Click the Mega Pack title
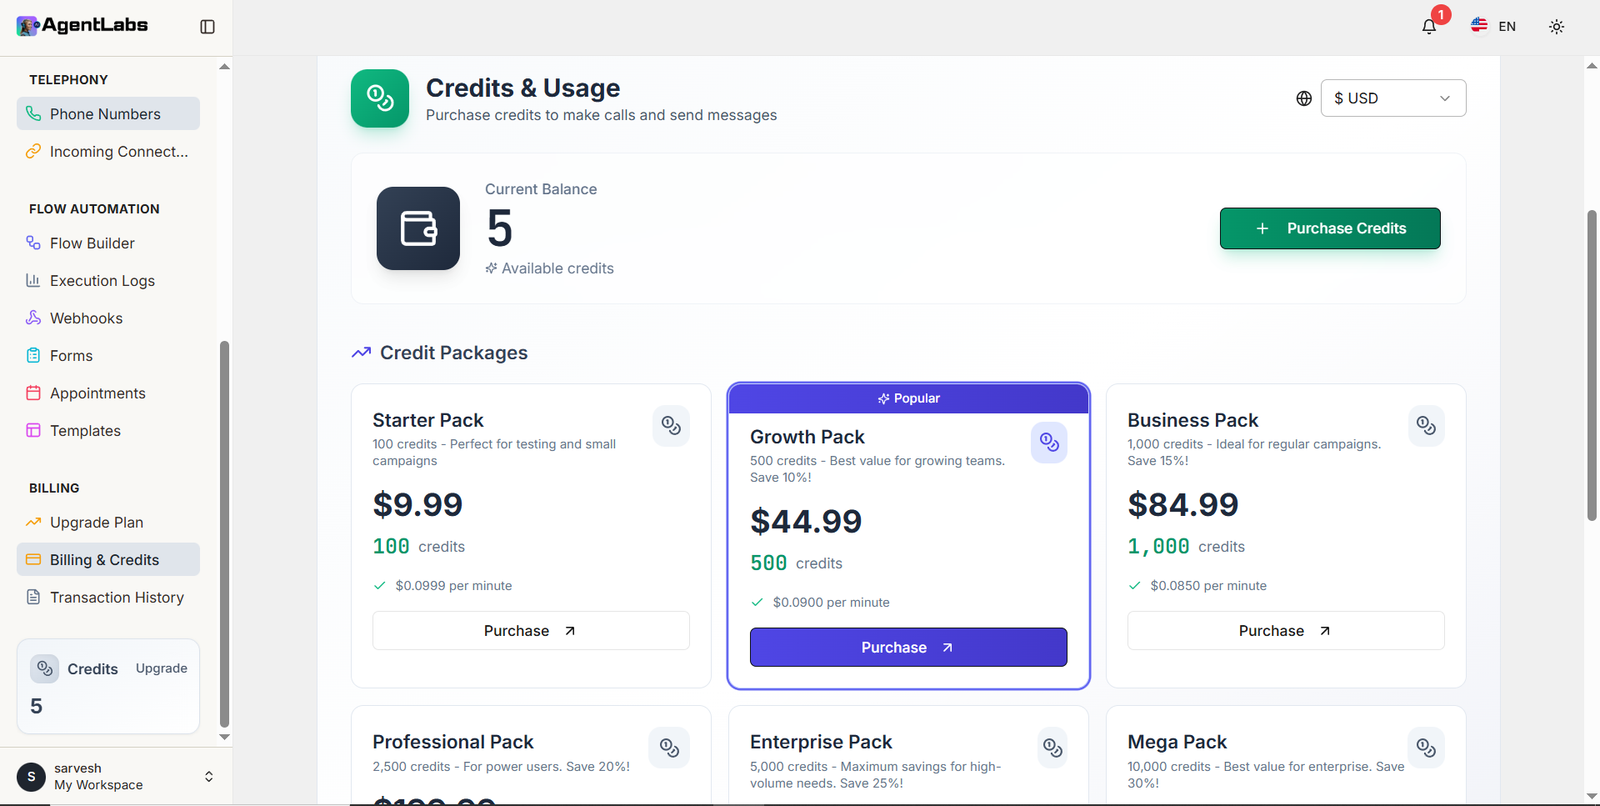 tap(1177, 742)
